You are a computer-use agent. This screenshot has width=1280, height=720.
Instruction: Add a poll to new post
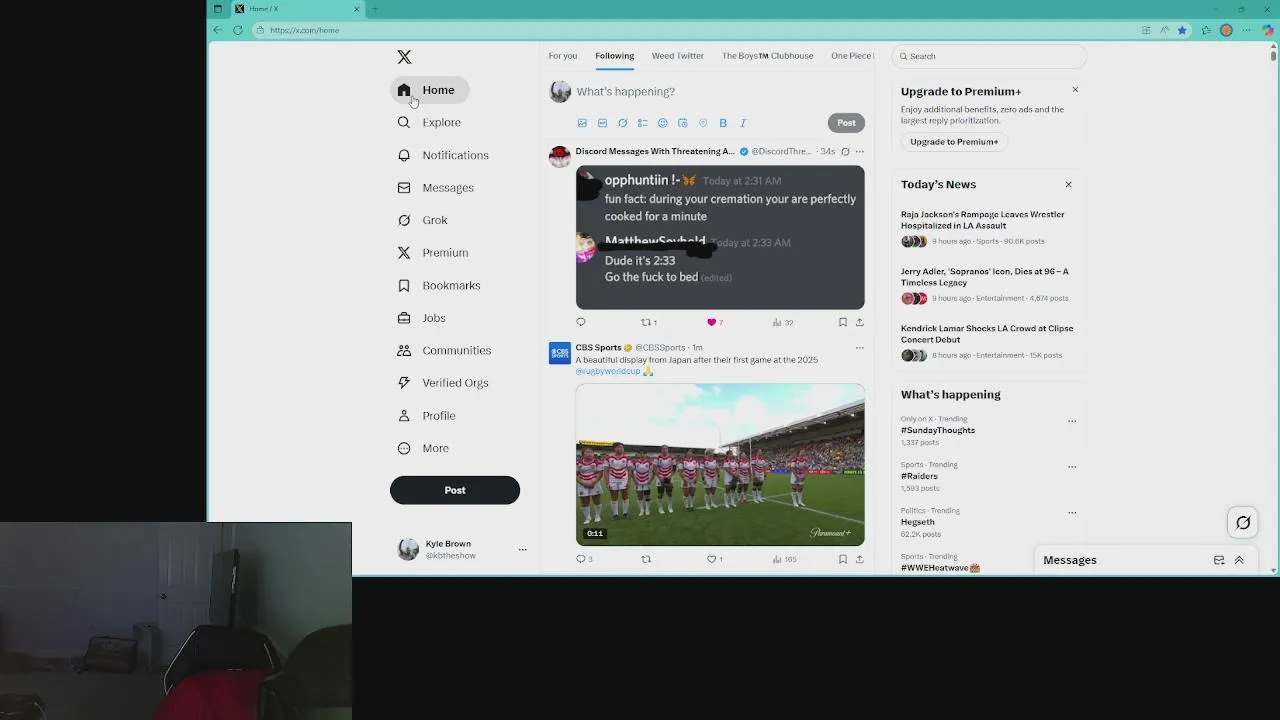(x=642, y=123)
